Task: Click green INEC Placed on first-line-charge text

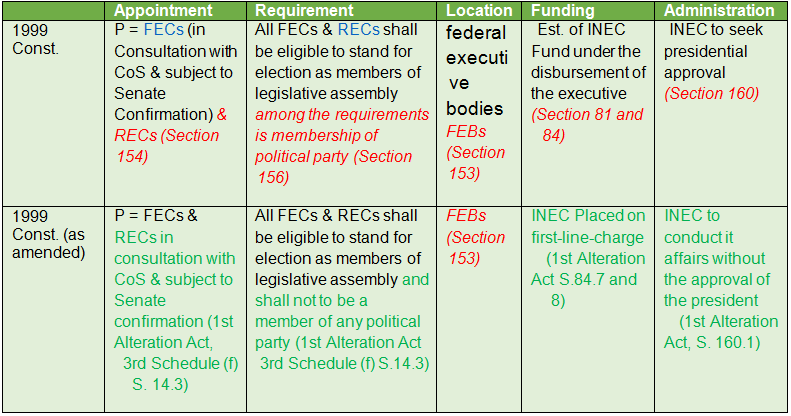Action: (x=588, y=226)
